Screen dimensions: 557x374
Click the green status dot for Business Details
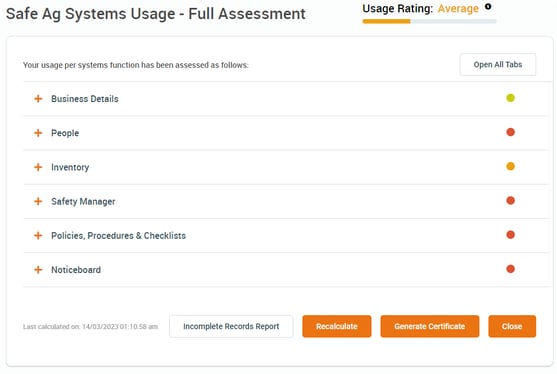[x=510, y=98]
